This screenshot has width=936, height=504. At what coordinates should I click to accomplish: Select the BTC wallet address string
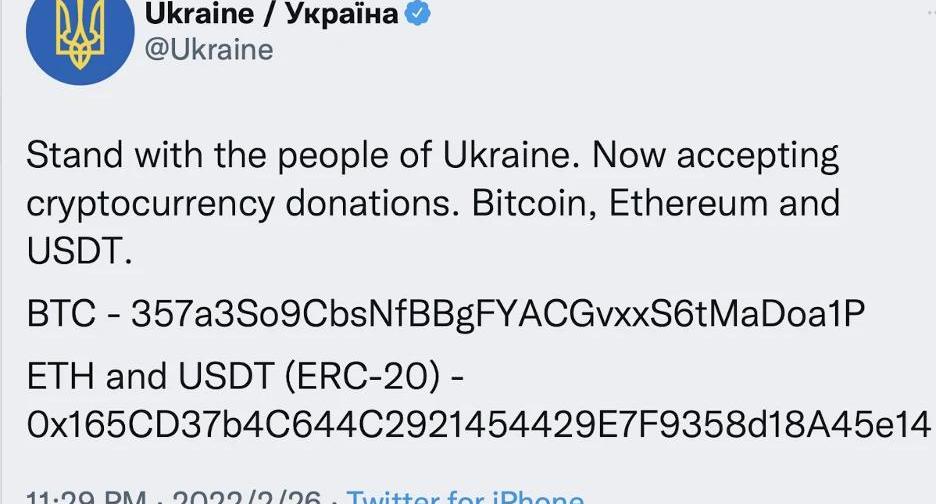pos(497,313)
